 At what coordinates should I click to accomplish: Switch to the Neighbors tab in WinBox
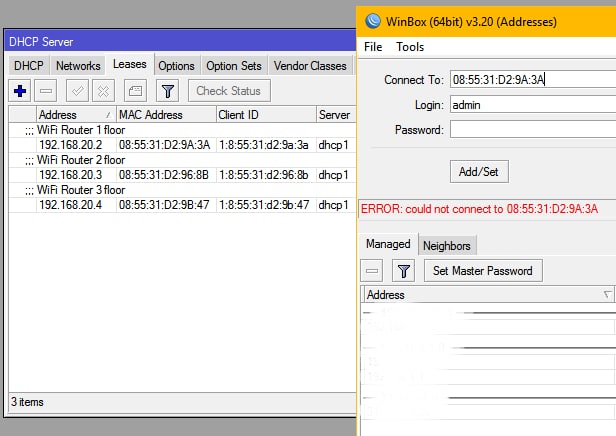click(447, 245)
